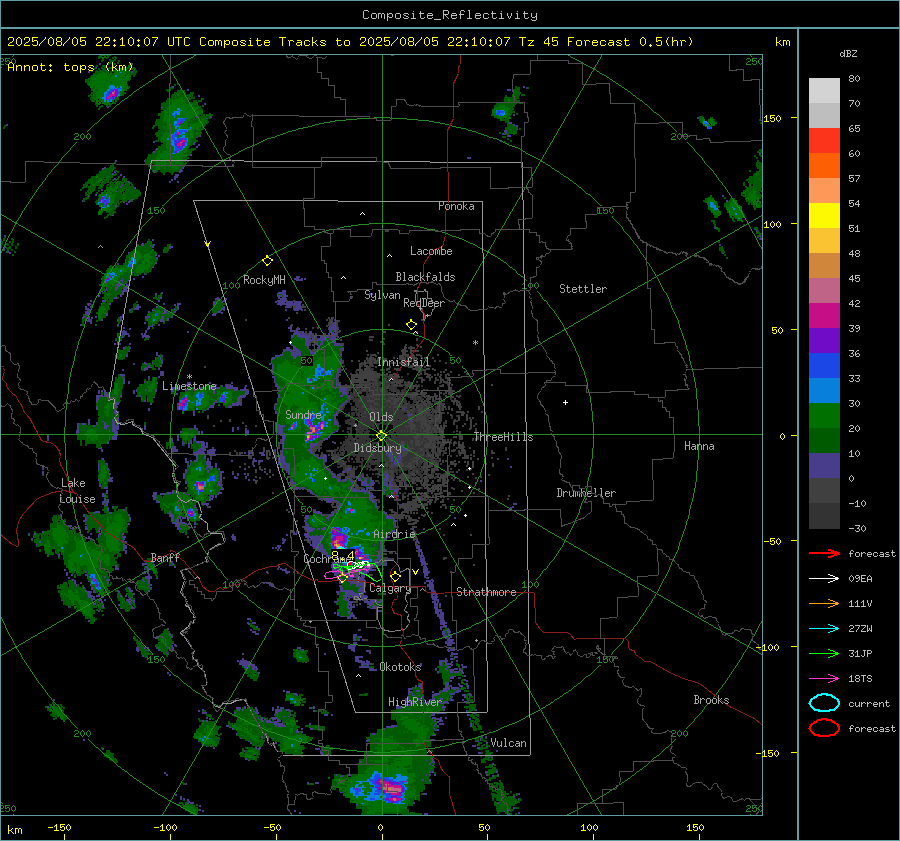Click yellow diamond marker below RedDeer
Screen dimensions: 900x841
click(411, 325)
